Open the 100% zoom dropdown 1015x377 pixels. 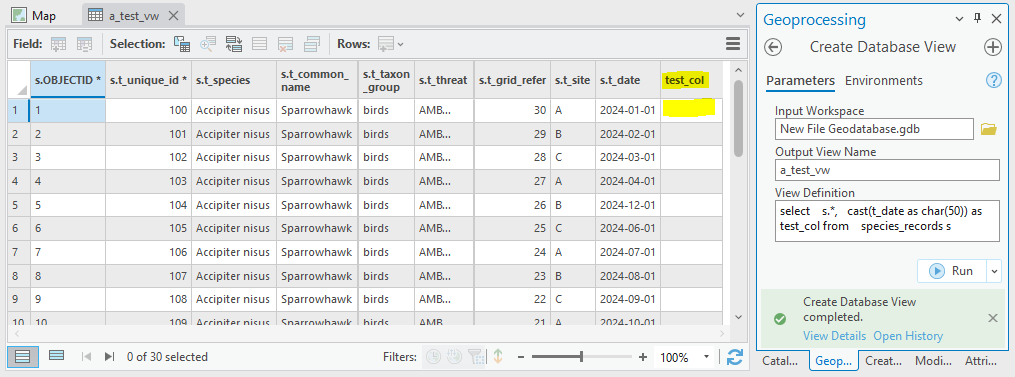point(706,357)
